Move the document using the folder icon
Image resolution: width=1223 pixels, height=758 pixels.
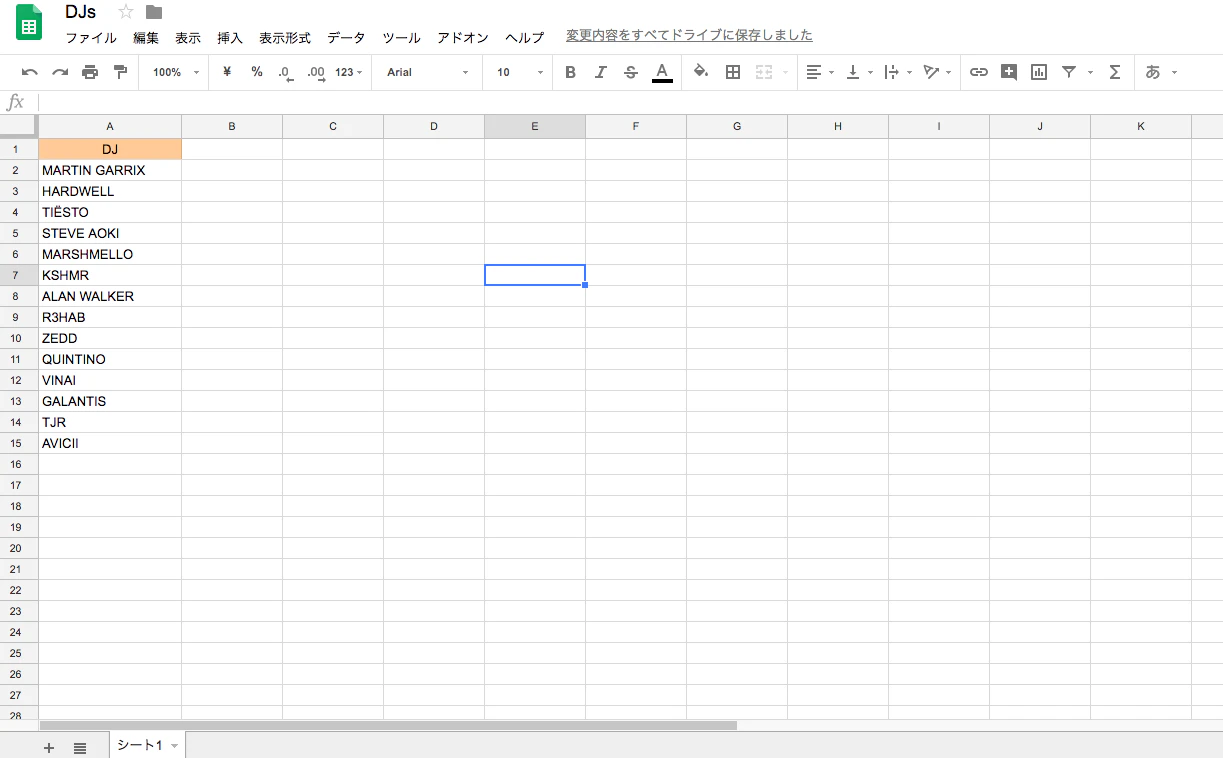tap(154, 12)
